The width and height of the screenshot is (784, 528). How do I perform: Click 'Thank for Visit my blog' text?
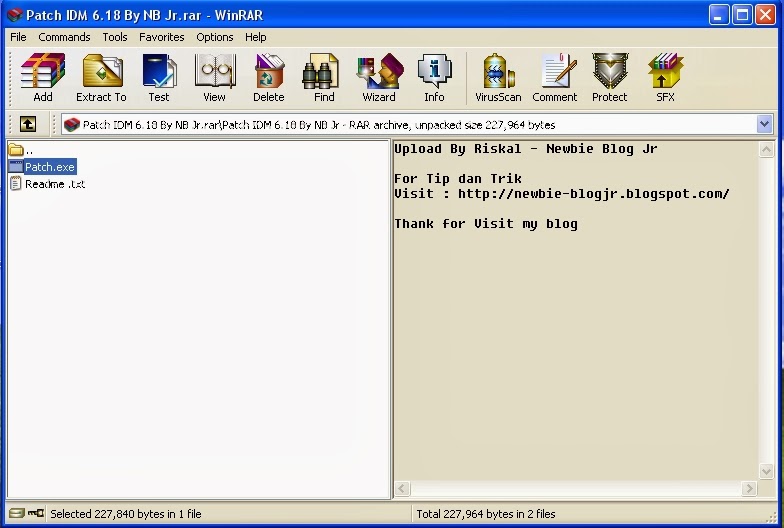point(486,224)
